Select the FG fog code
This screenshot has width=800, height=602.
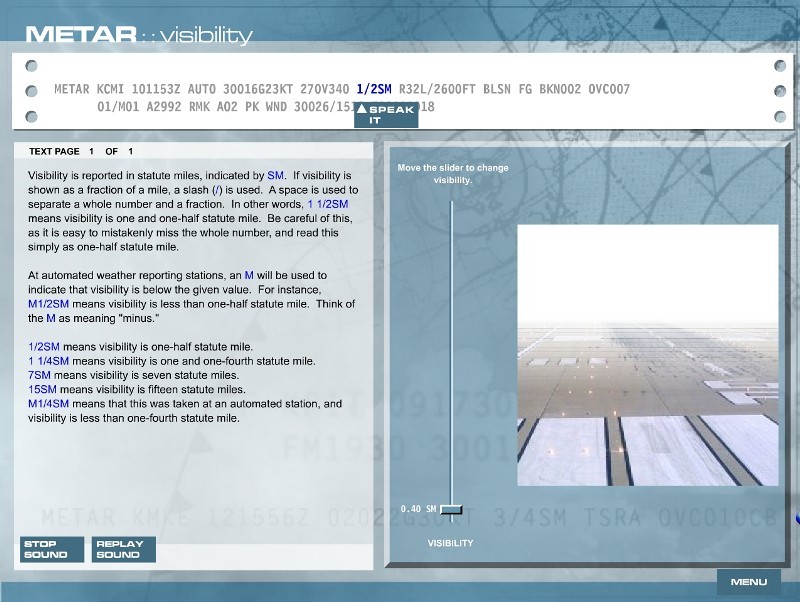coord(525,90)
